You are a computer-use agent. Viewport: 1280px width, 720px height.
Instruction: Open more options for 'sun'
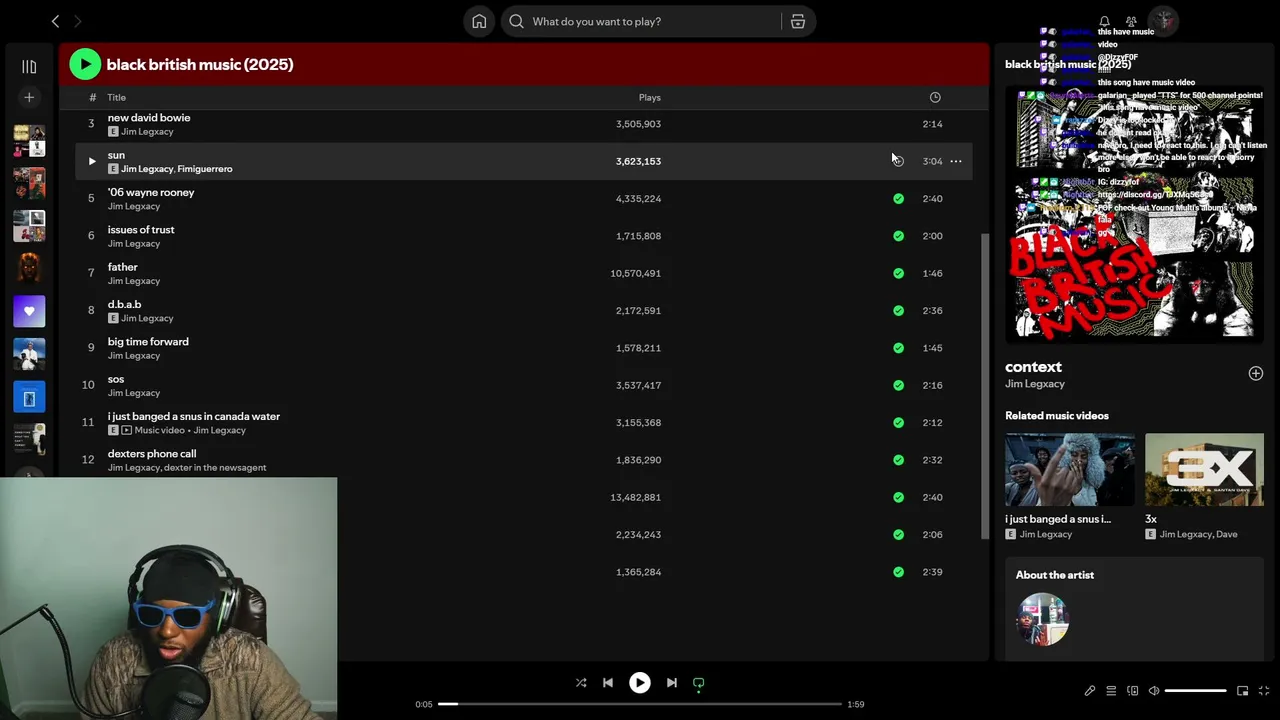[956, 161]
